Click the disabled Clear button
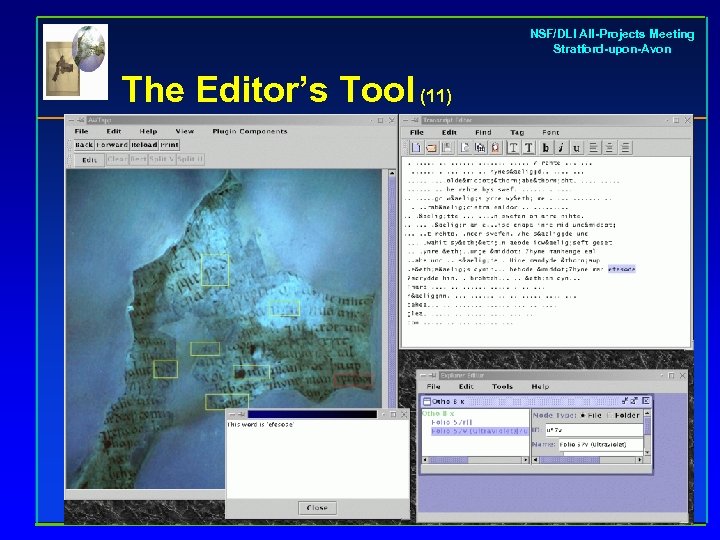Screen dimensions: 720x540 (x=117, y=159)
